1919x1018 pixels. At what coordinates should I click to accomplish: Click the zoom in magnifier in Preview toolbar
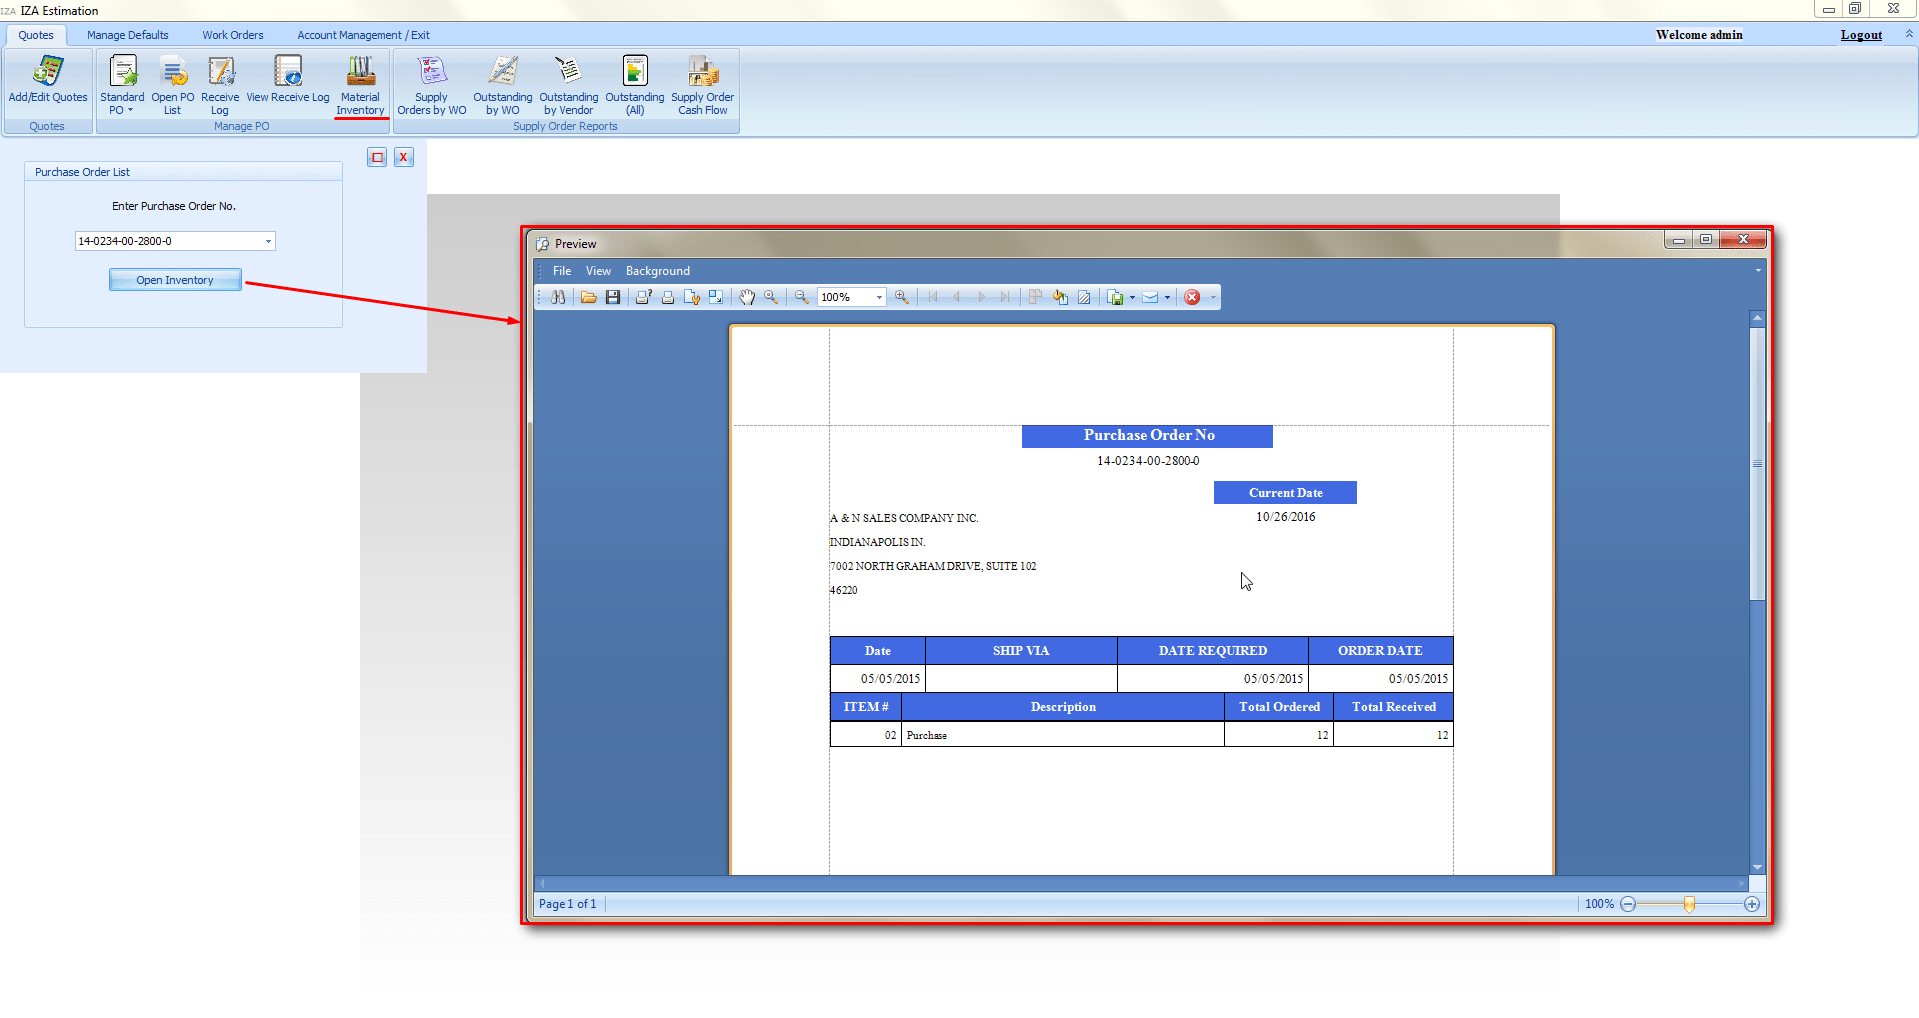(902, 297)
